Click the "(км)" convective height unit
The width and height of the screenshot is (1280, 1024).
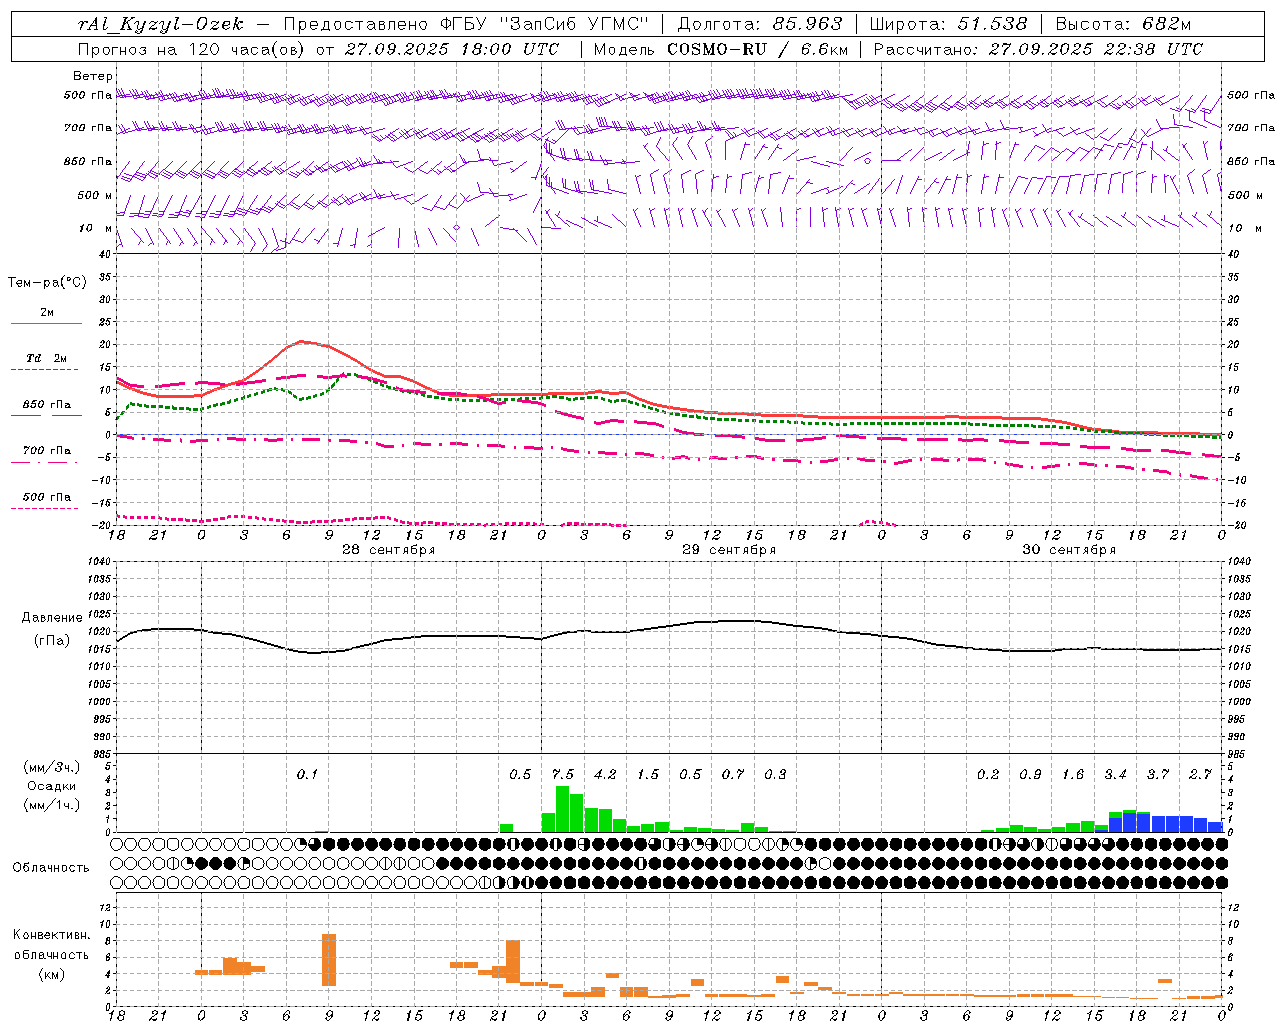(51, 974)
